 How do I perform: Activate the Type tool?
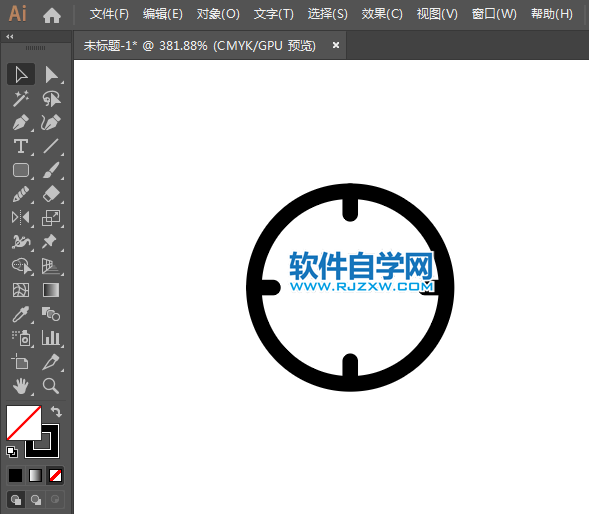(x=21, y=147)
